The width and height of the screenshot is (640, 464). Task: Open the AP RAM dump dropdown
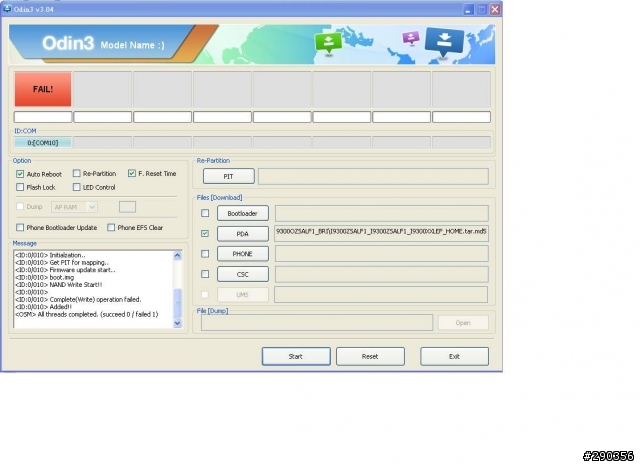pos(74,207)
